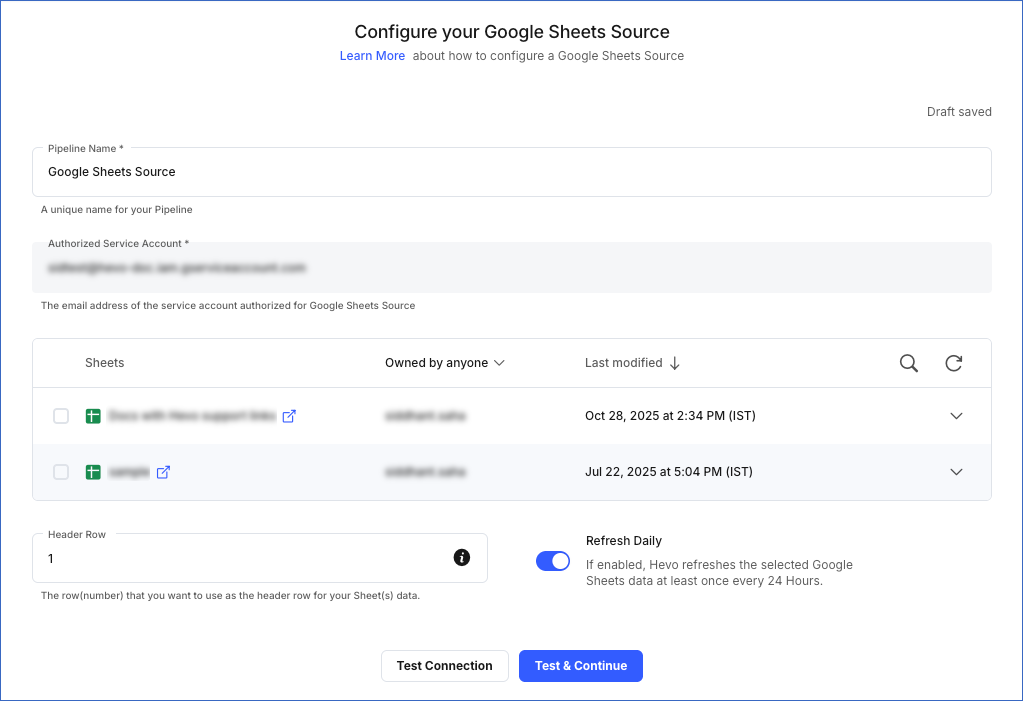Image resolution: width=1023 pixels, height=701 pixels.
Task: Click the Google Sheets icon on the first row
Action: pyautogui.click(x=92, y=416)
